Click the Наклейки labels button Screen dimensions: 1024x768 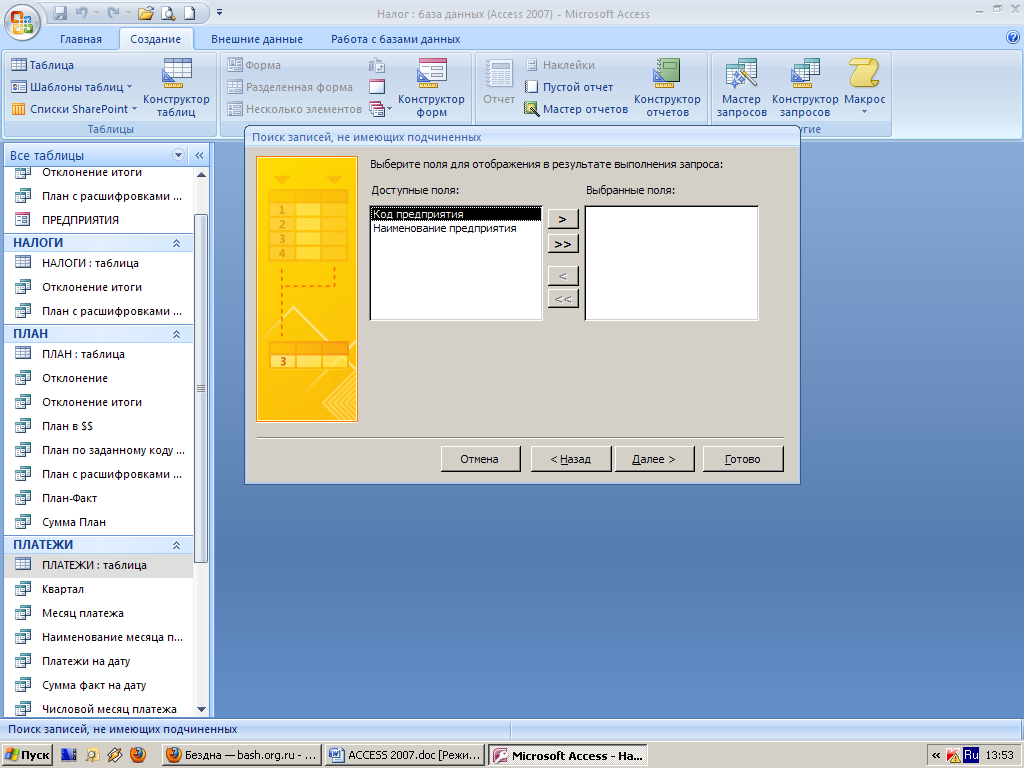click(x=560, y=65)
